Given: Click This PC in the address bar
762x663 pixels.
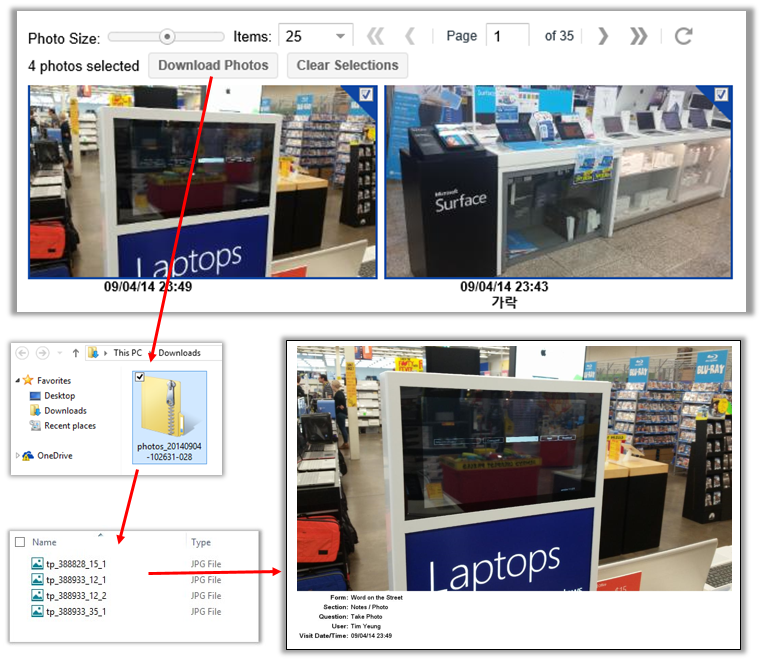Looking at the screenshot, I should tap(128, 353).
